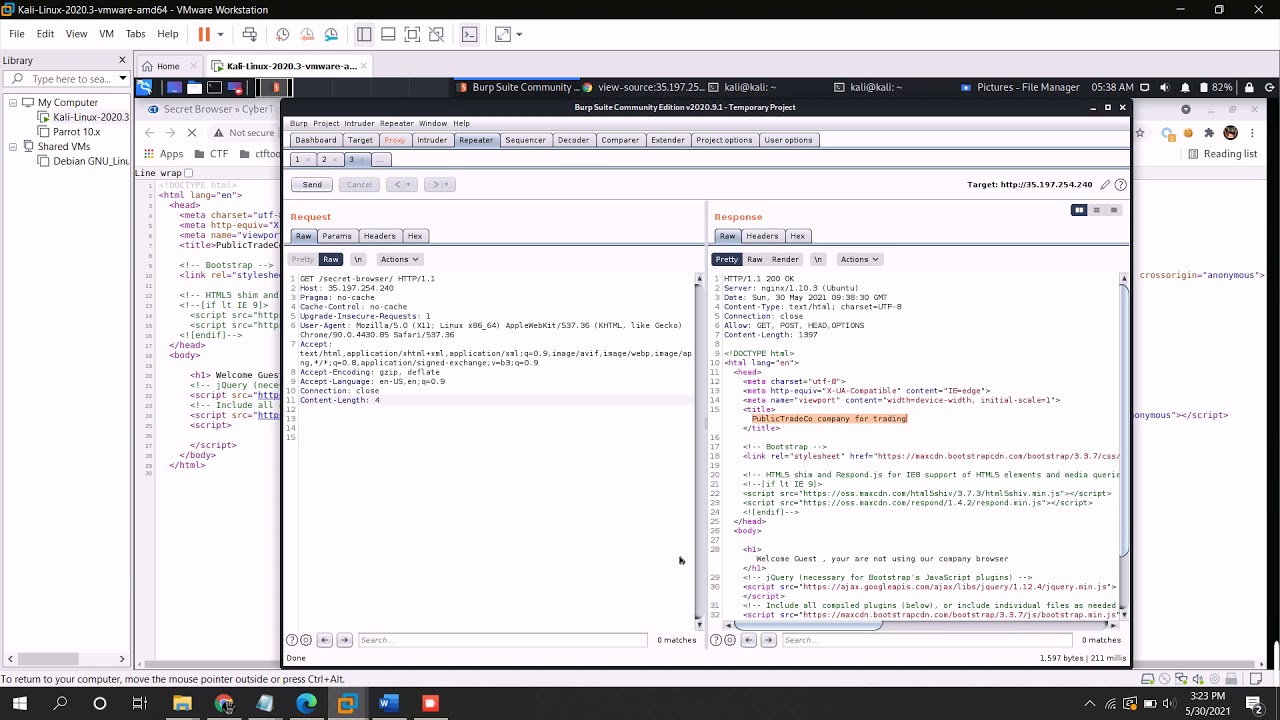Collapse My Computer tree node
This screenshot has height=720, width=1280.
14,102
